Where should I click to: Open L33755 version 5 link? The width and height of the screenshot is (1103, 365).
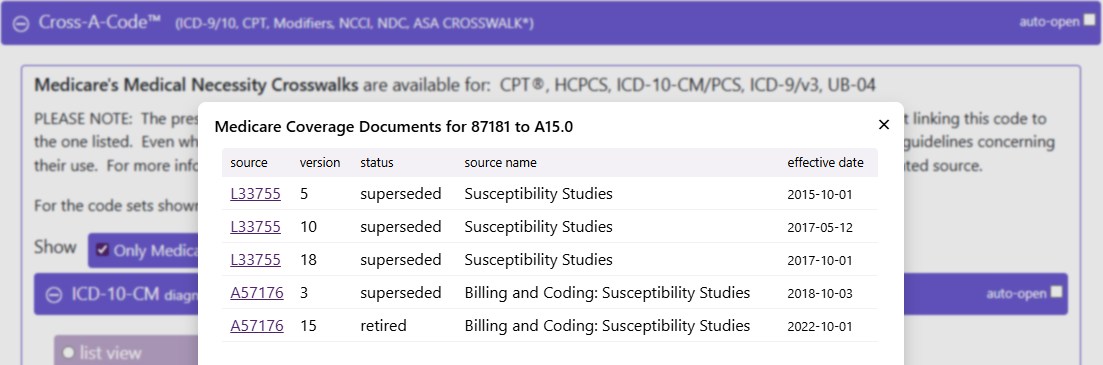pos(255,193)
